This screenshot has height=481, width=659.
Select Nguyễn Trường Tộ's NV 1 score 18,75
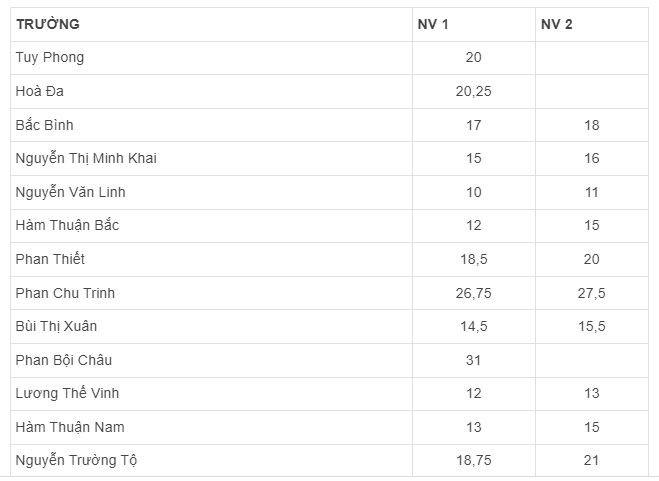coord(473,461)
